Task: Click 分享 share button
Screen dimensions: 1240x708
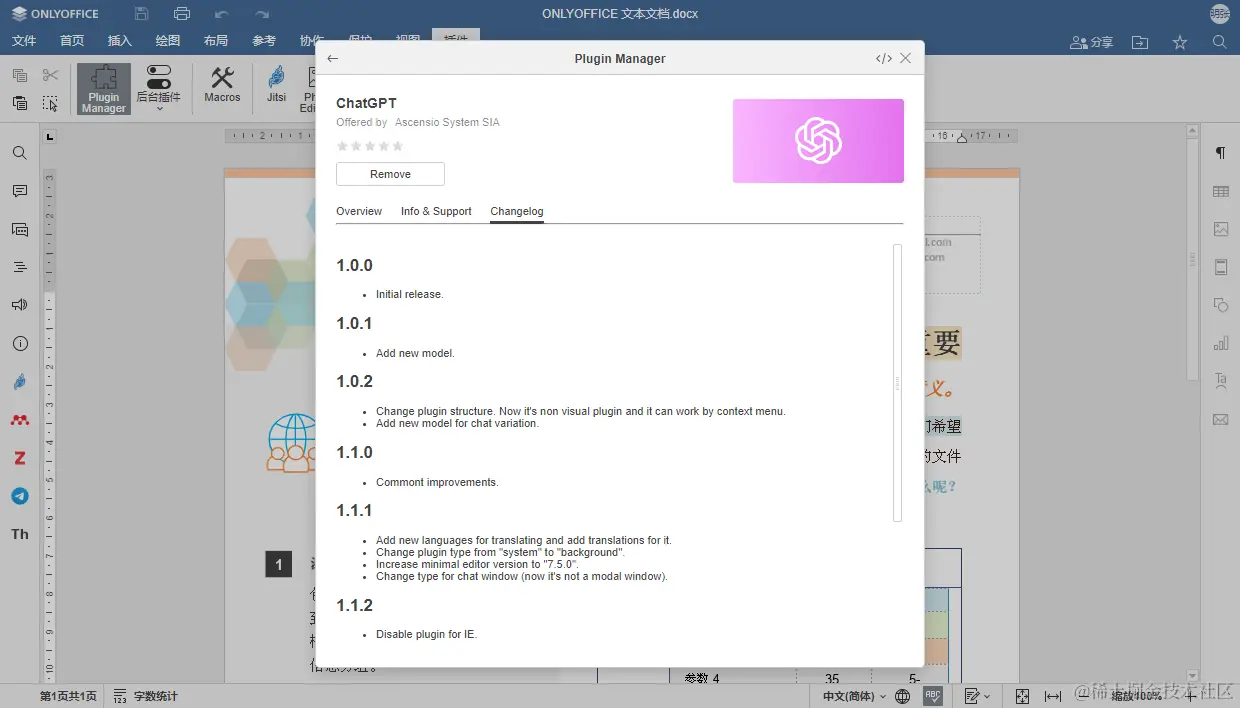Action: 1091,42
